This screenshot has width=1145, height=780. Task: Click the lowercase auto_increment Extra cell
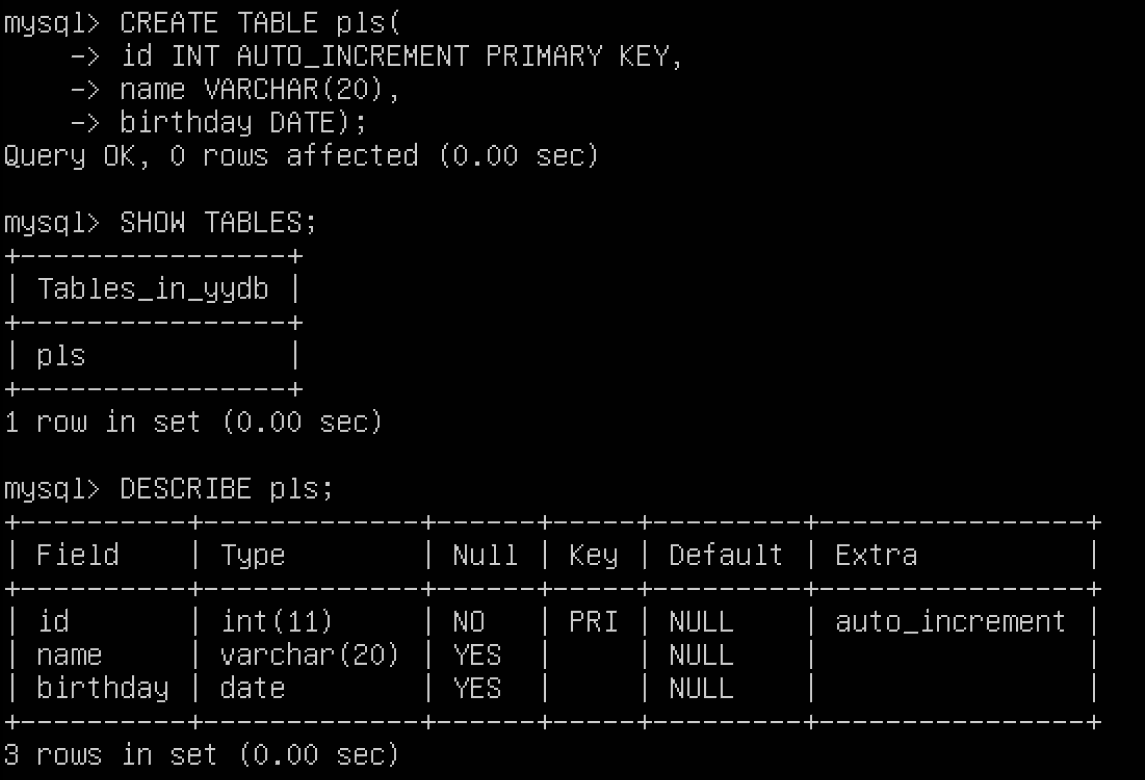pos(950,622)
